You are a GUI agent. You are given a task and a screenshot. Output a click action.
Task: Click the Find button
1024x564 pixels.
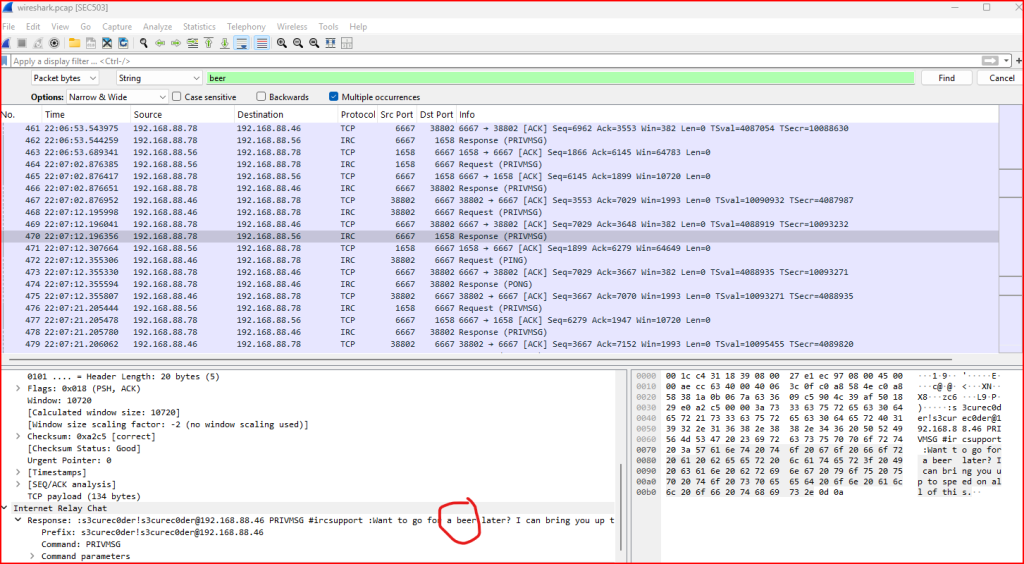[x=946, y=78]
